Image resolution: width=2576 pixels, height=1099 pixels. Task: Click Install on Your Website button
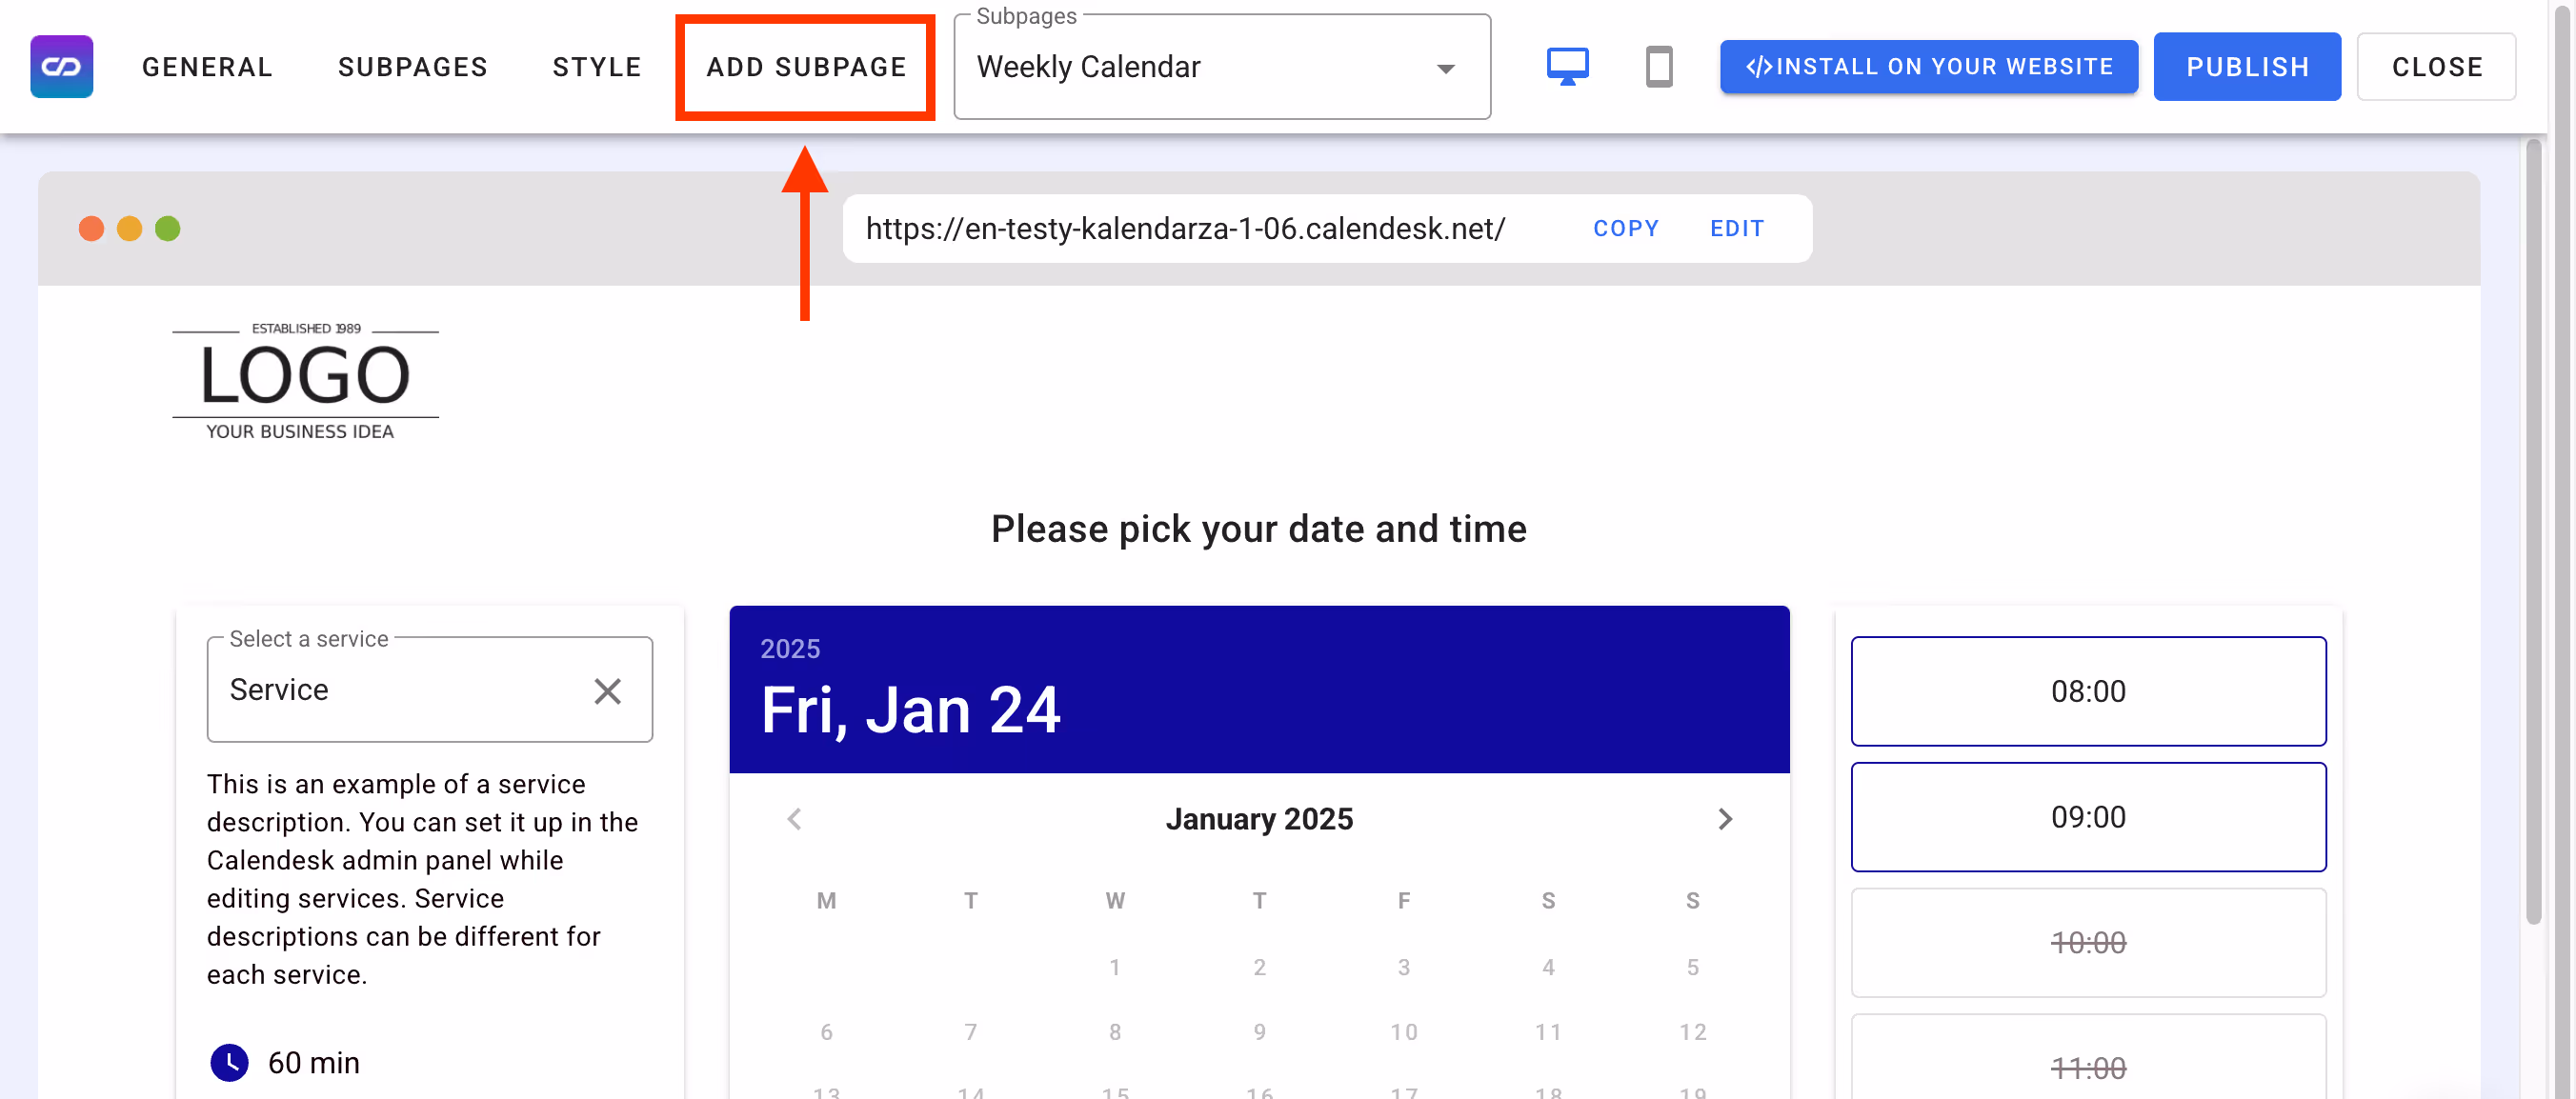pos(1928,67)
